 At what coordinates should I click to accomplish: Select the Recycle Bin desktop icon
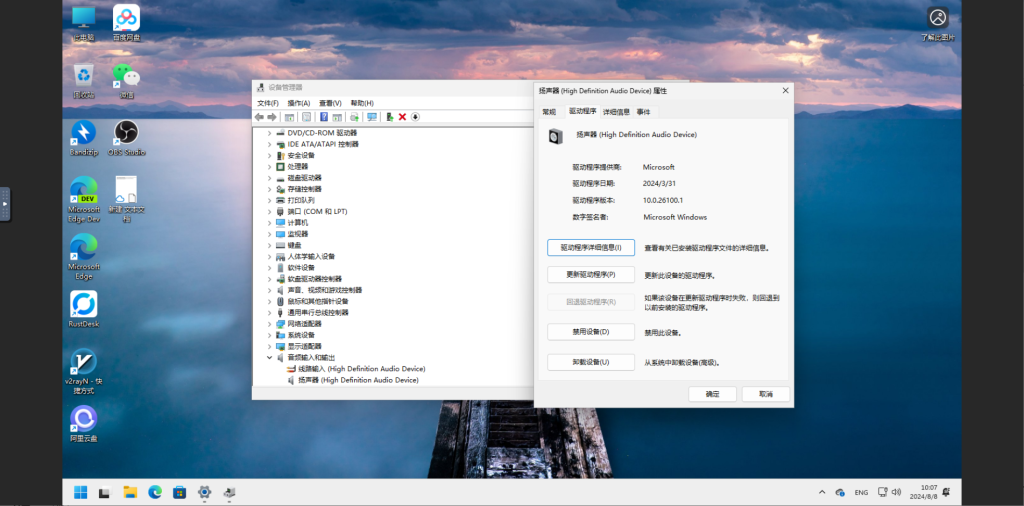(x=84, y=80)
